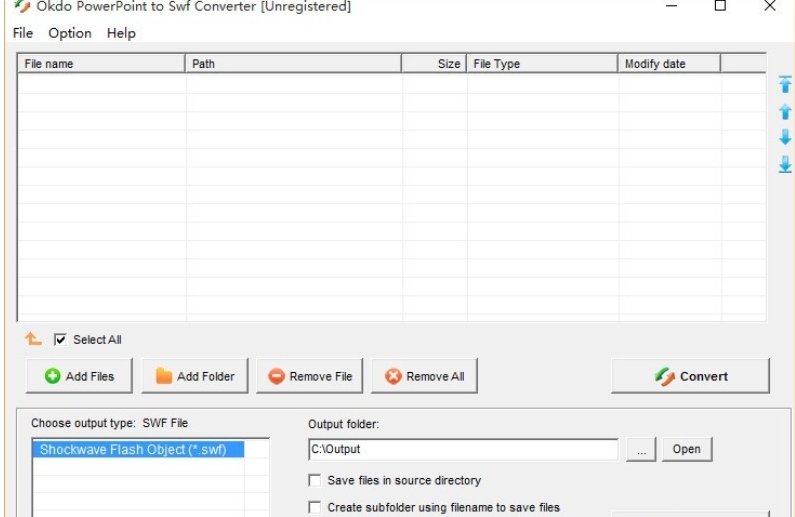Screen dimensions: 795x517
Task: Enable Save files in source directory
Action: (315, 480)
